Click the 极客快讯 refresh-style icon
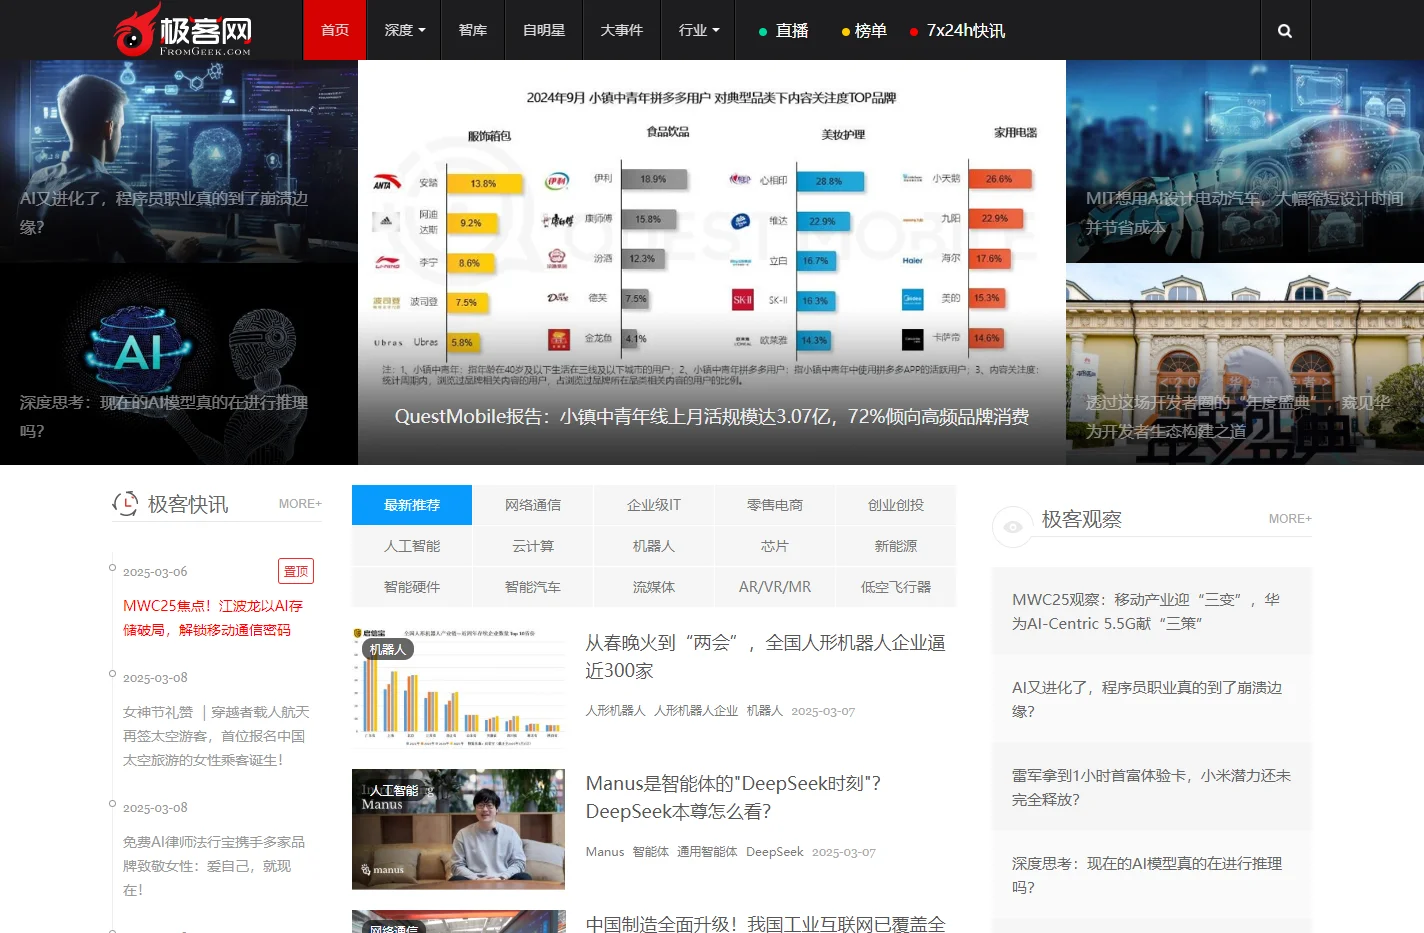This screenshot has width=1424, height=933. coord(125,504)
